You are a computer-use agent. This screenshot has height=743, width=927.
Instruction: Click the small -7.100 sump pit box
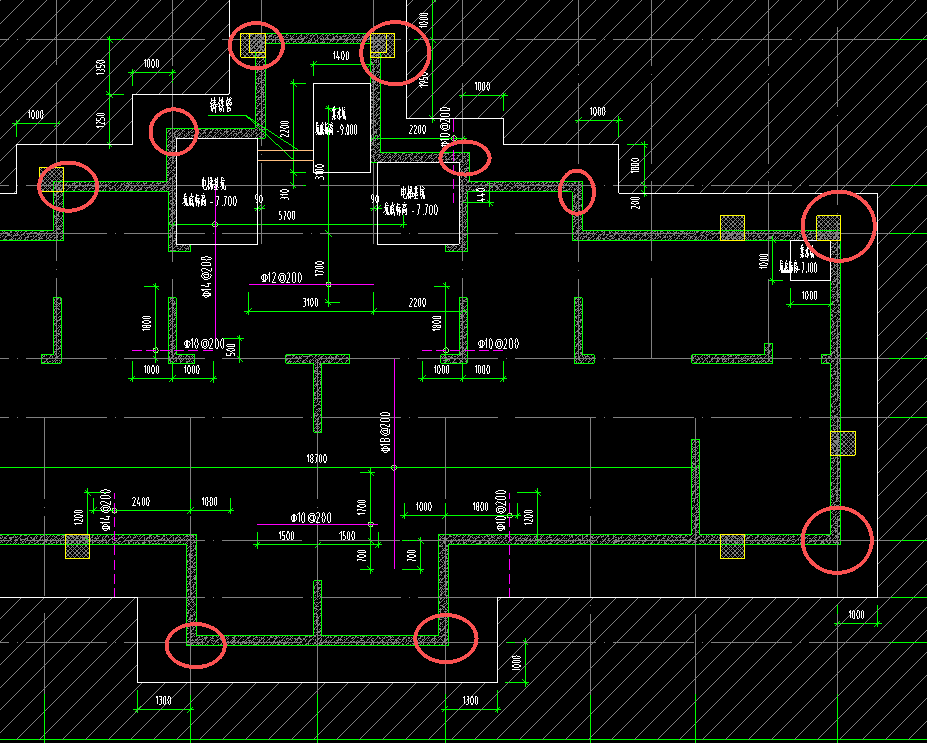click(x=810, y=260)
